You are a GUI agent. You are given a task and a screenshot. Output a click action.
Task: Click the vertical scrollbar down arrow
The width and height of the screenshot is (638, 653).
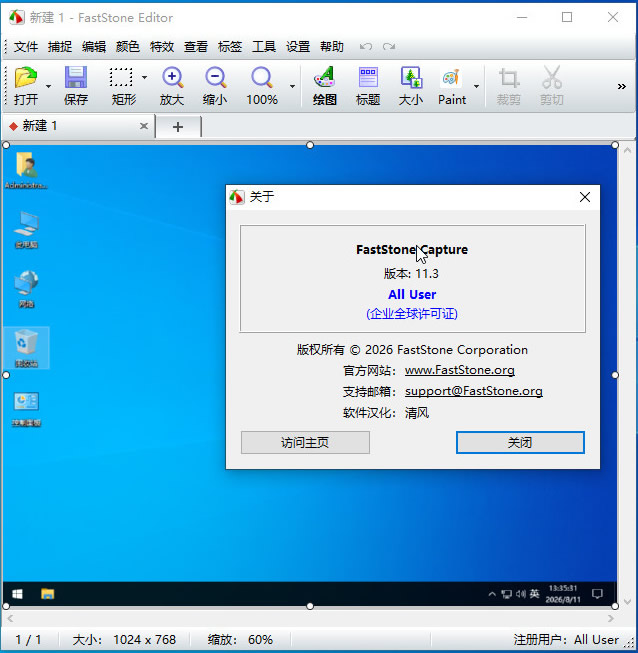[x=628, y=601]
